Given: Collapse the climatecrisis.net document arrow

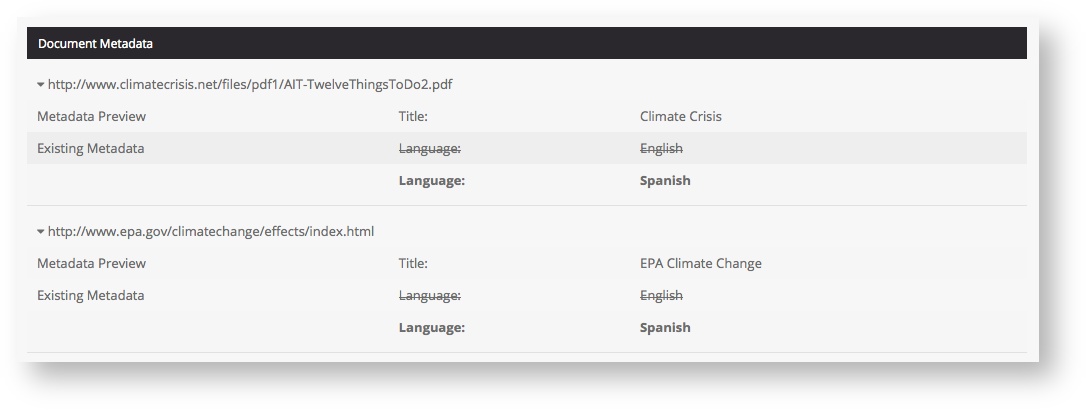Looking at the screenshot, I should pos(41,85).
